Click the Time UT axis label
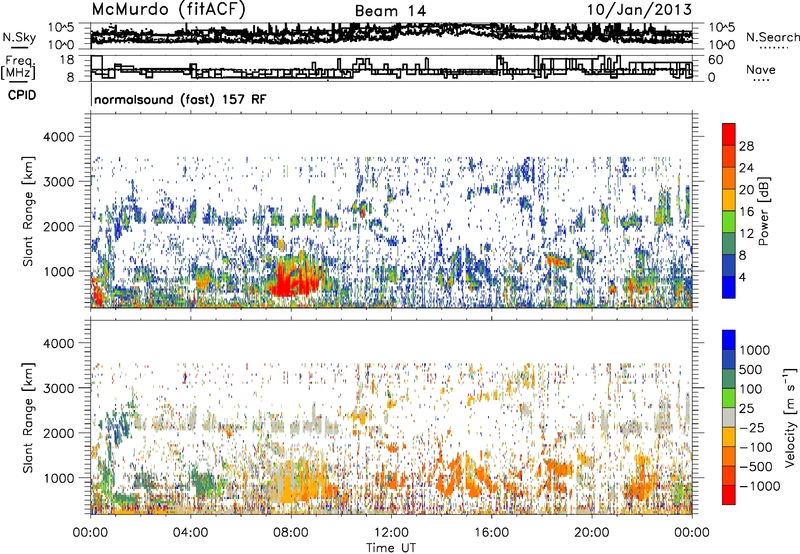The height and width of the screenshot is (554, 800). (391, 548)
